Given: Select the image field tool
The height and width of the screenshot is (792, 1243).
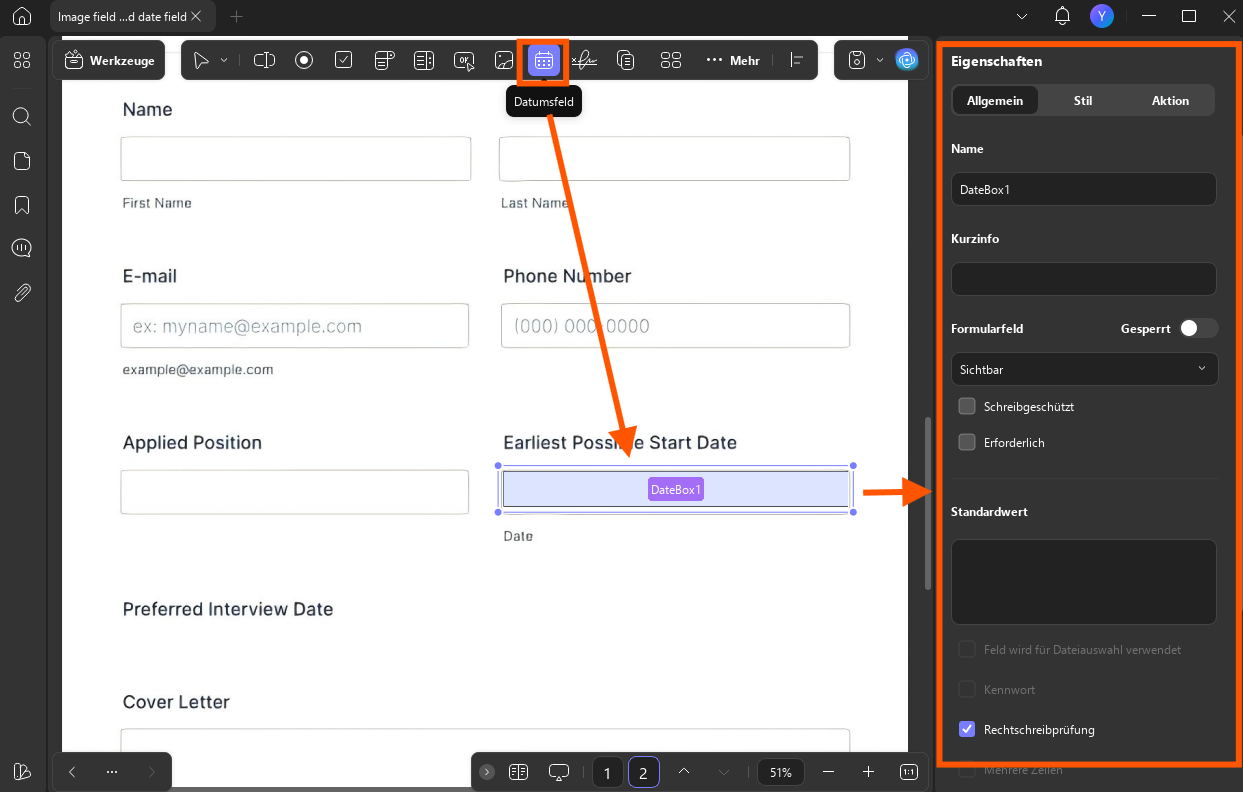Looking at the screenshot, I should pos(504,60).
